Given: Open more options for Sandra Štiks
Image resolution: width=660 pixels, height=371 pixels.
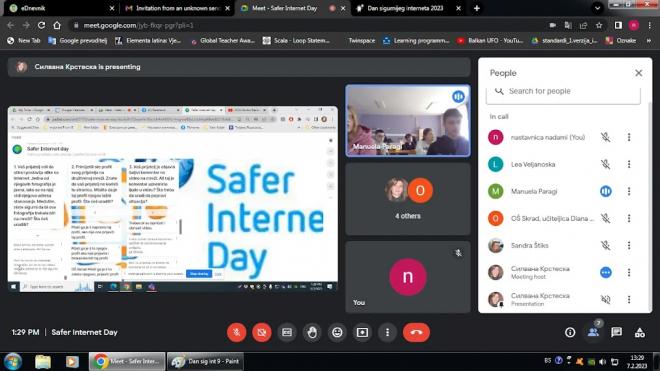Looking at the screenshot, I should pyautogui.click(x=629, y=245).
